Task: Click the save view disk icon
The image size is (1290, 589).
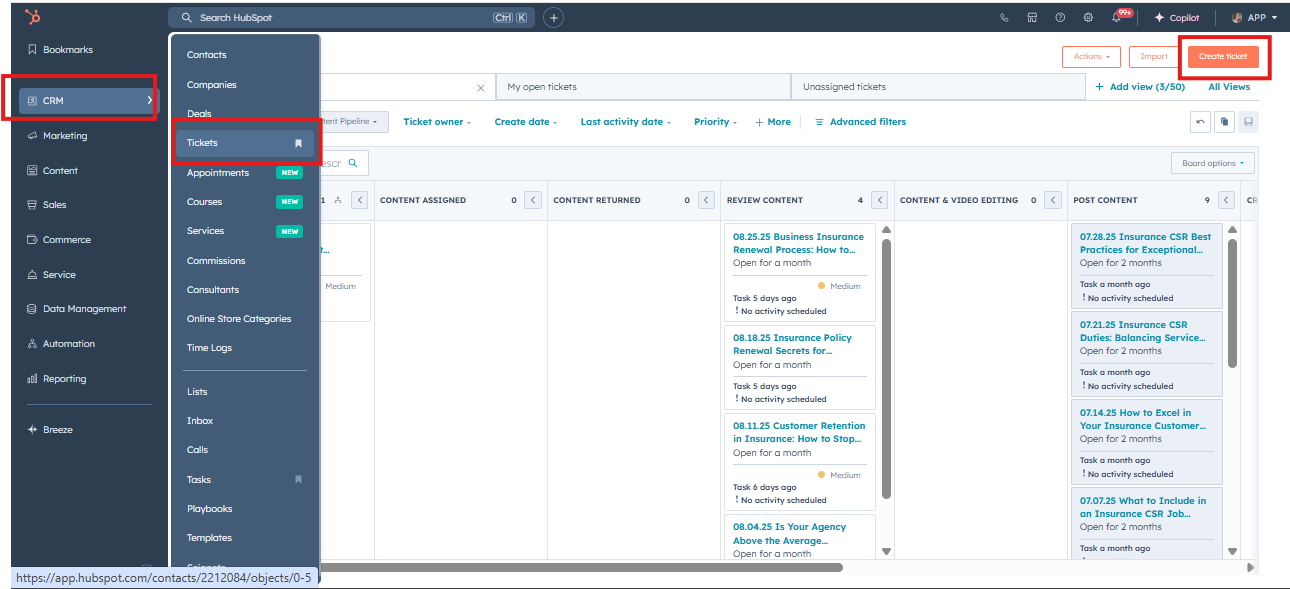Action: [x=1248, y=122]
